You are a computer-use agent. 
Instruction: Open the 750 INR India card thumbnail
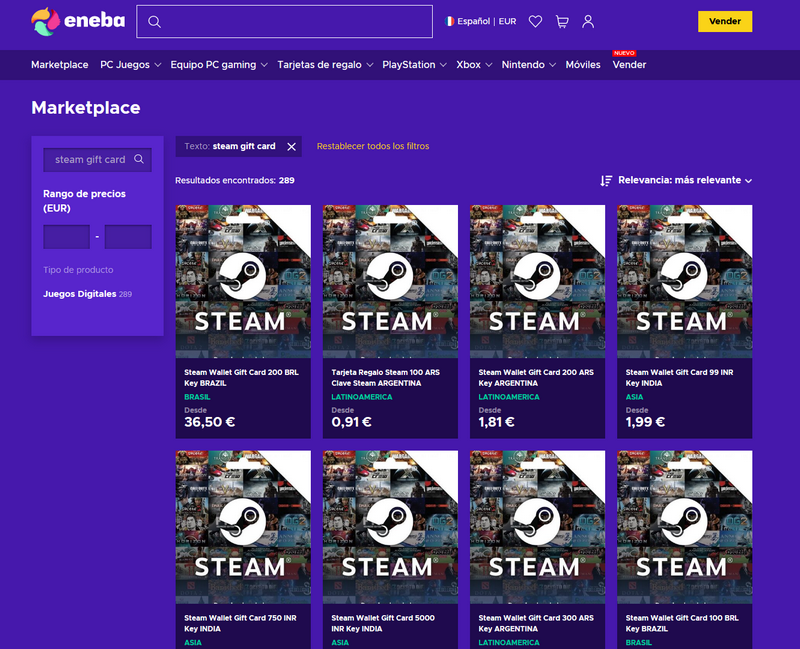(243, 527)
